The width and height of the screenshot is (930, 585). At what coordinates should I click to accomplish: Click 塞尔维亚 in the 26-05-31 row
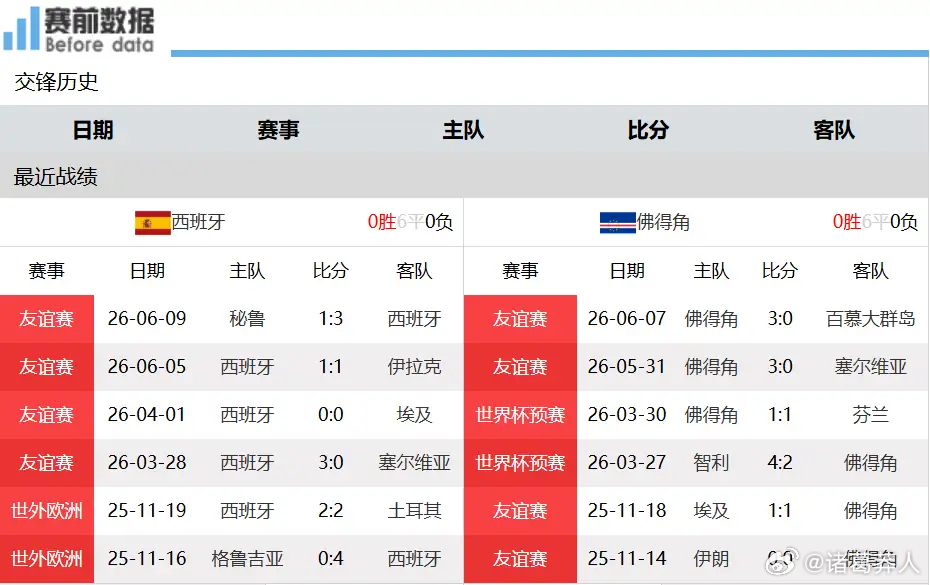point(871,367)
